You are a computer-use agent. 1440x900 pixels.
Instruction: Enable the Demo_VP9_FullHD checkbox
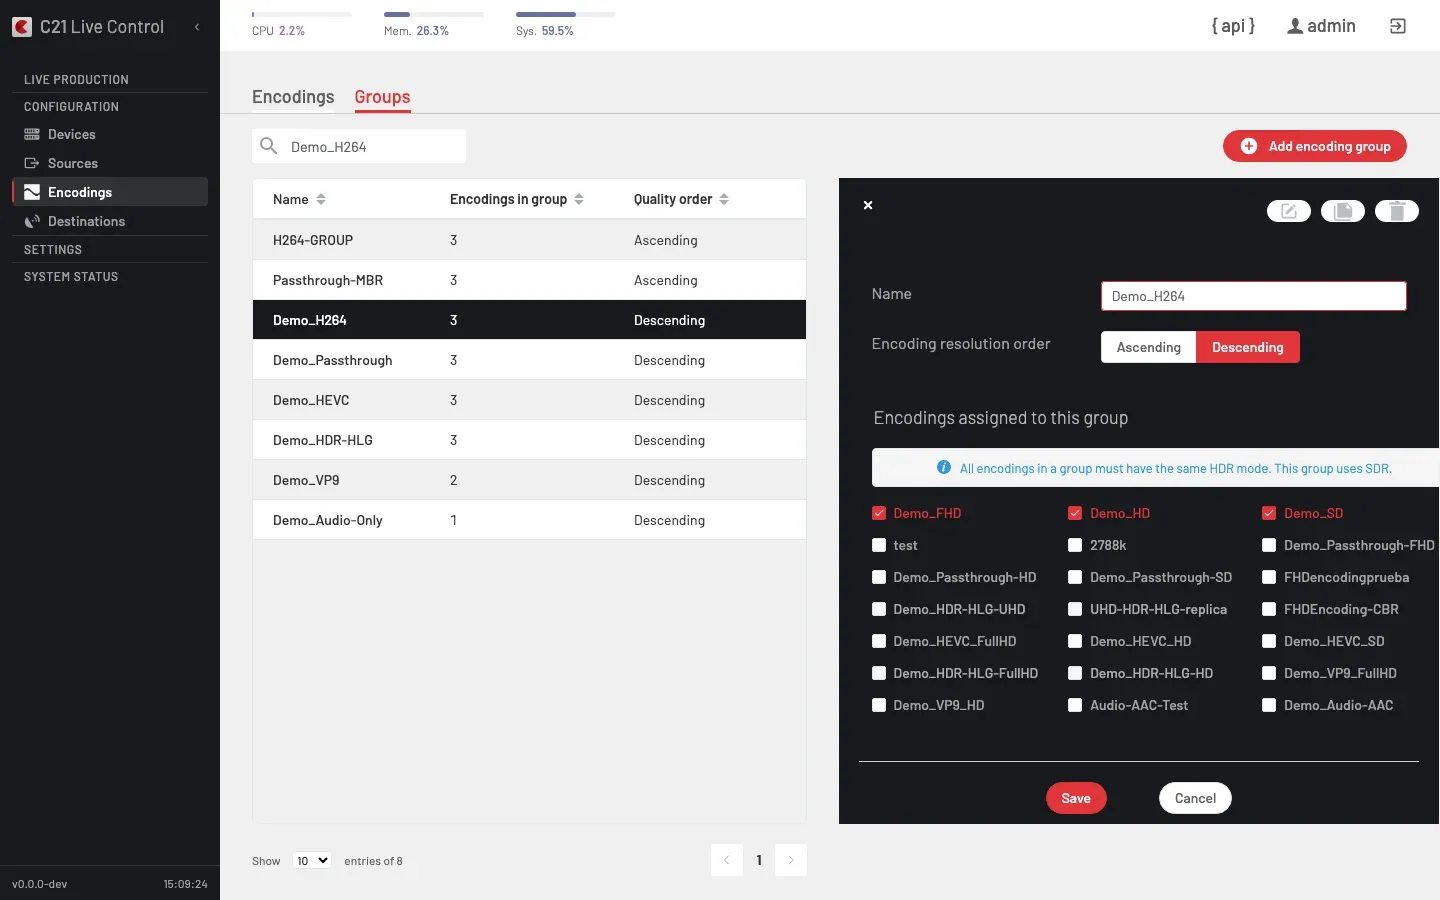point(1269,673)
